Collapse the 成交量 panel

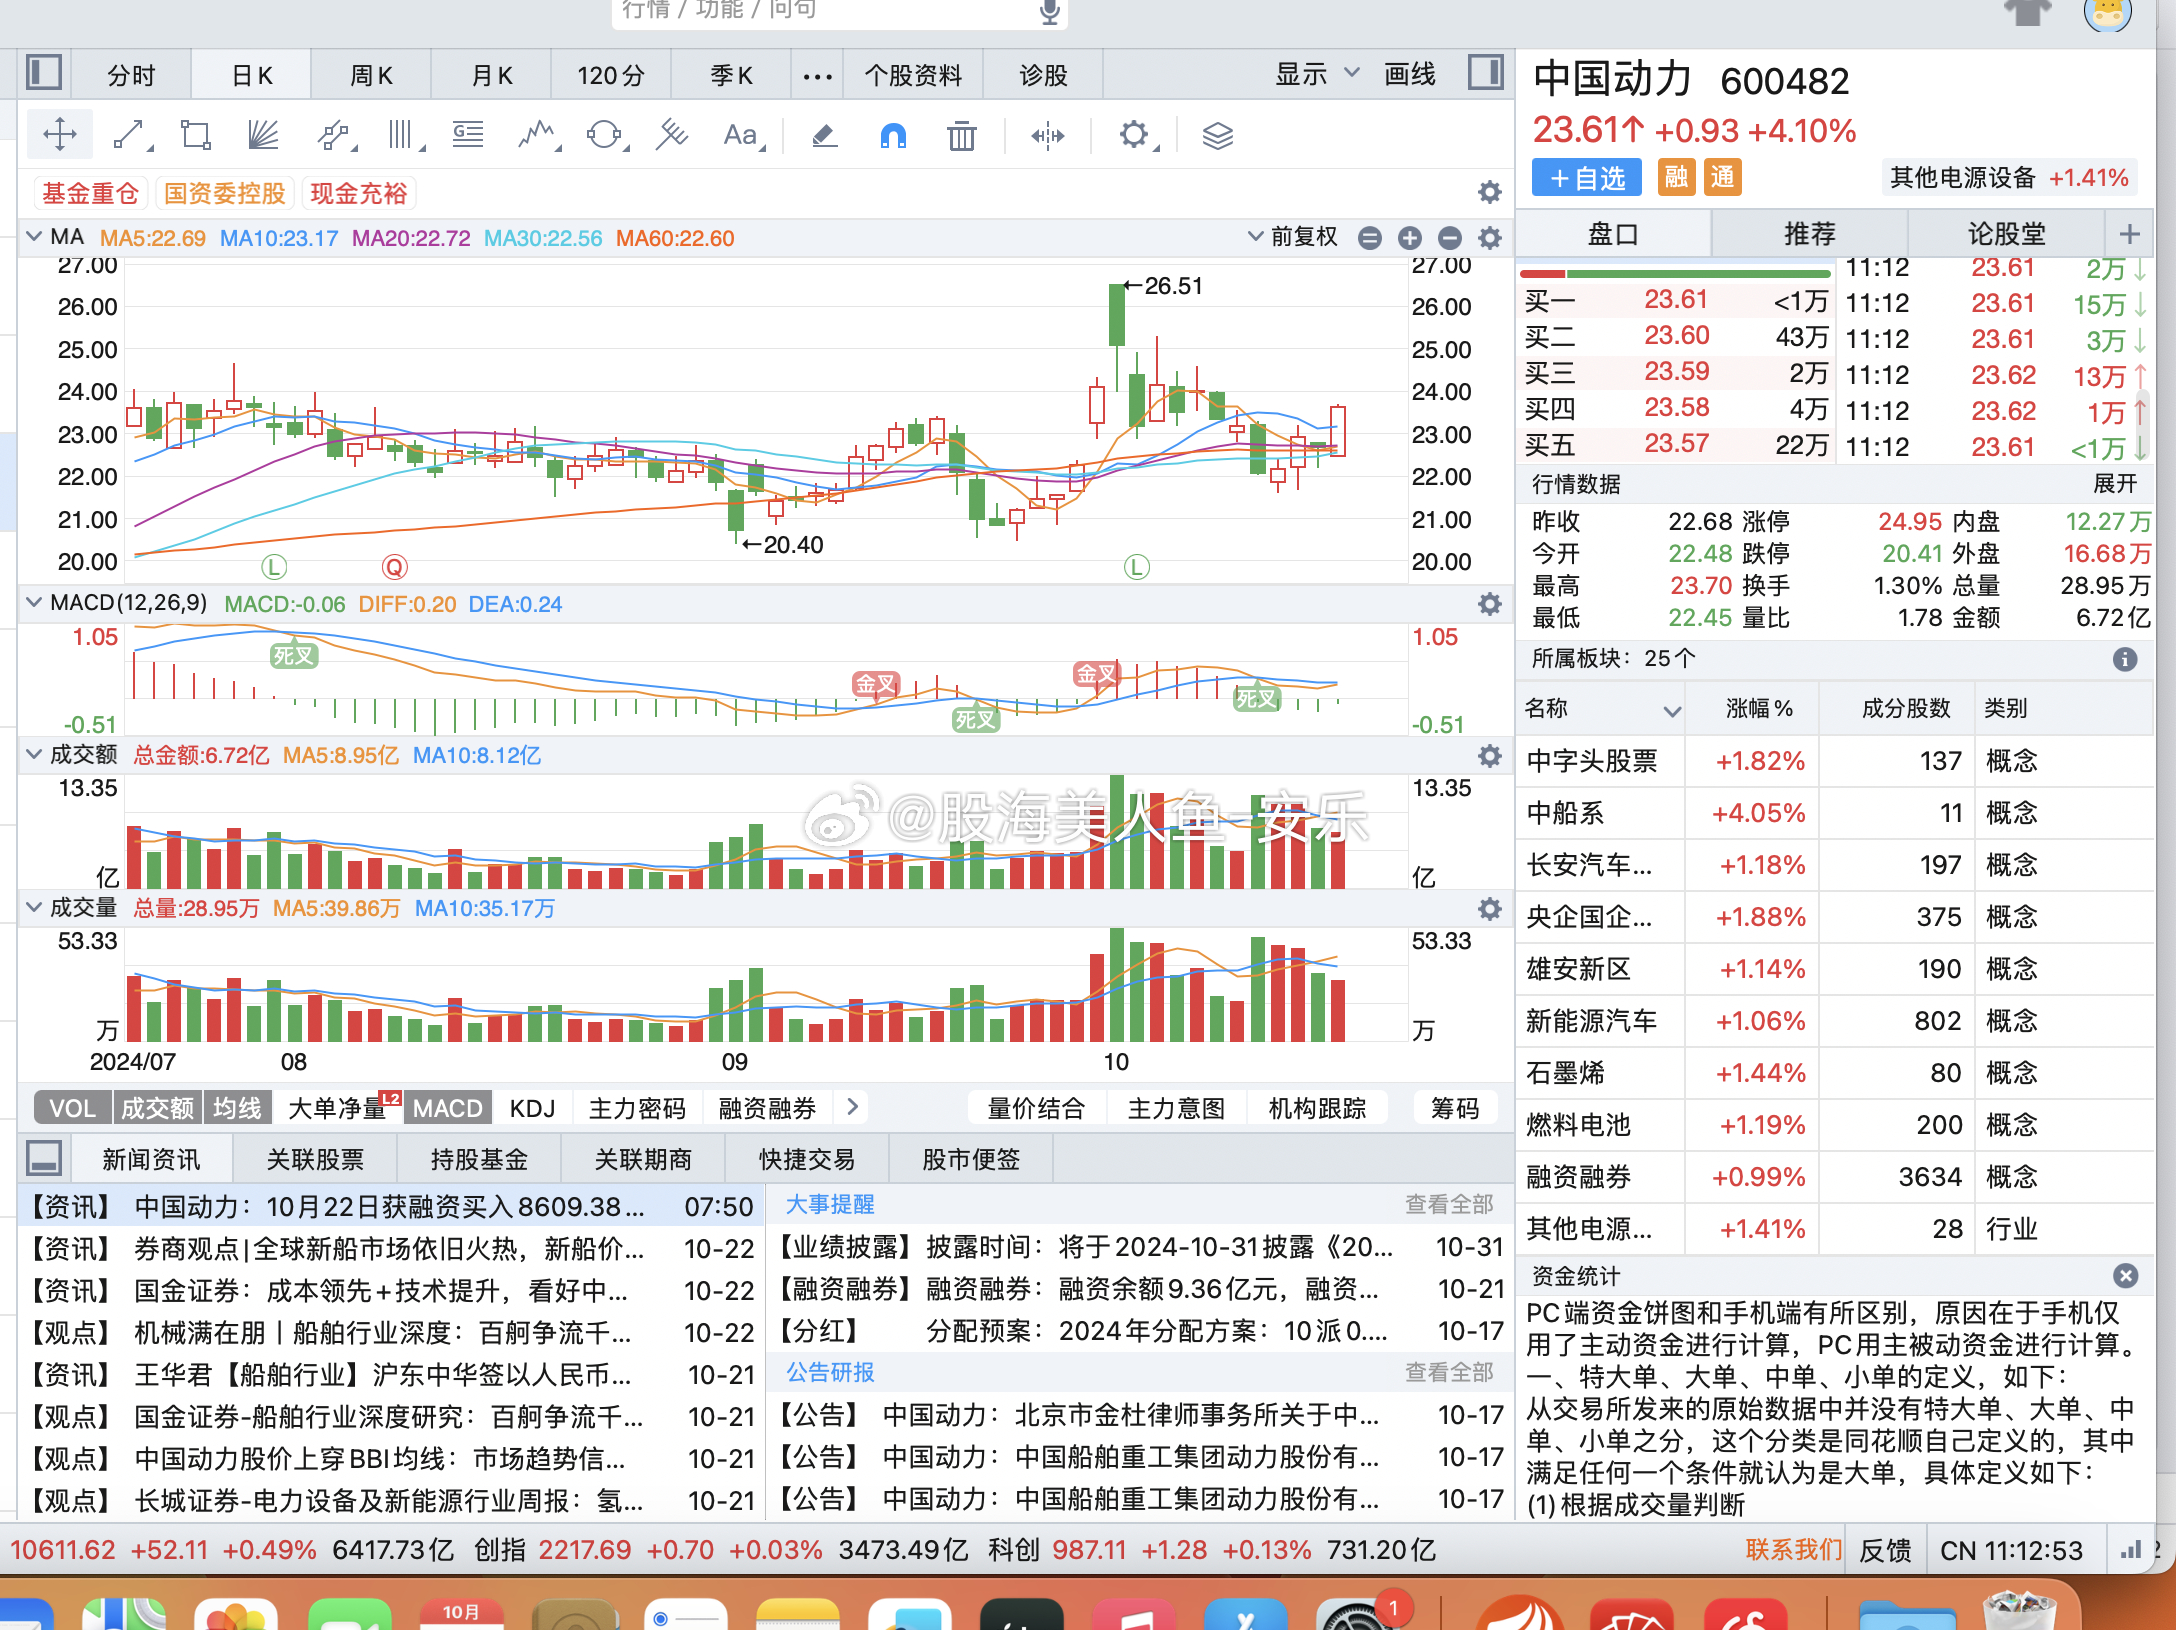pos(34,907)
